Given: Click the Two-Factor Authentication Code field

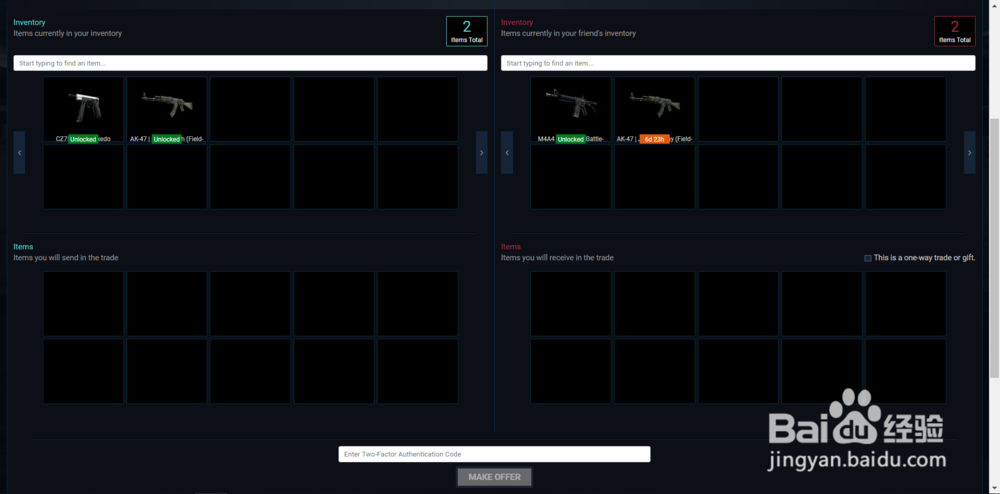Looking at the screenshot, I should [x=494, y=454].
